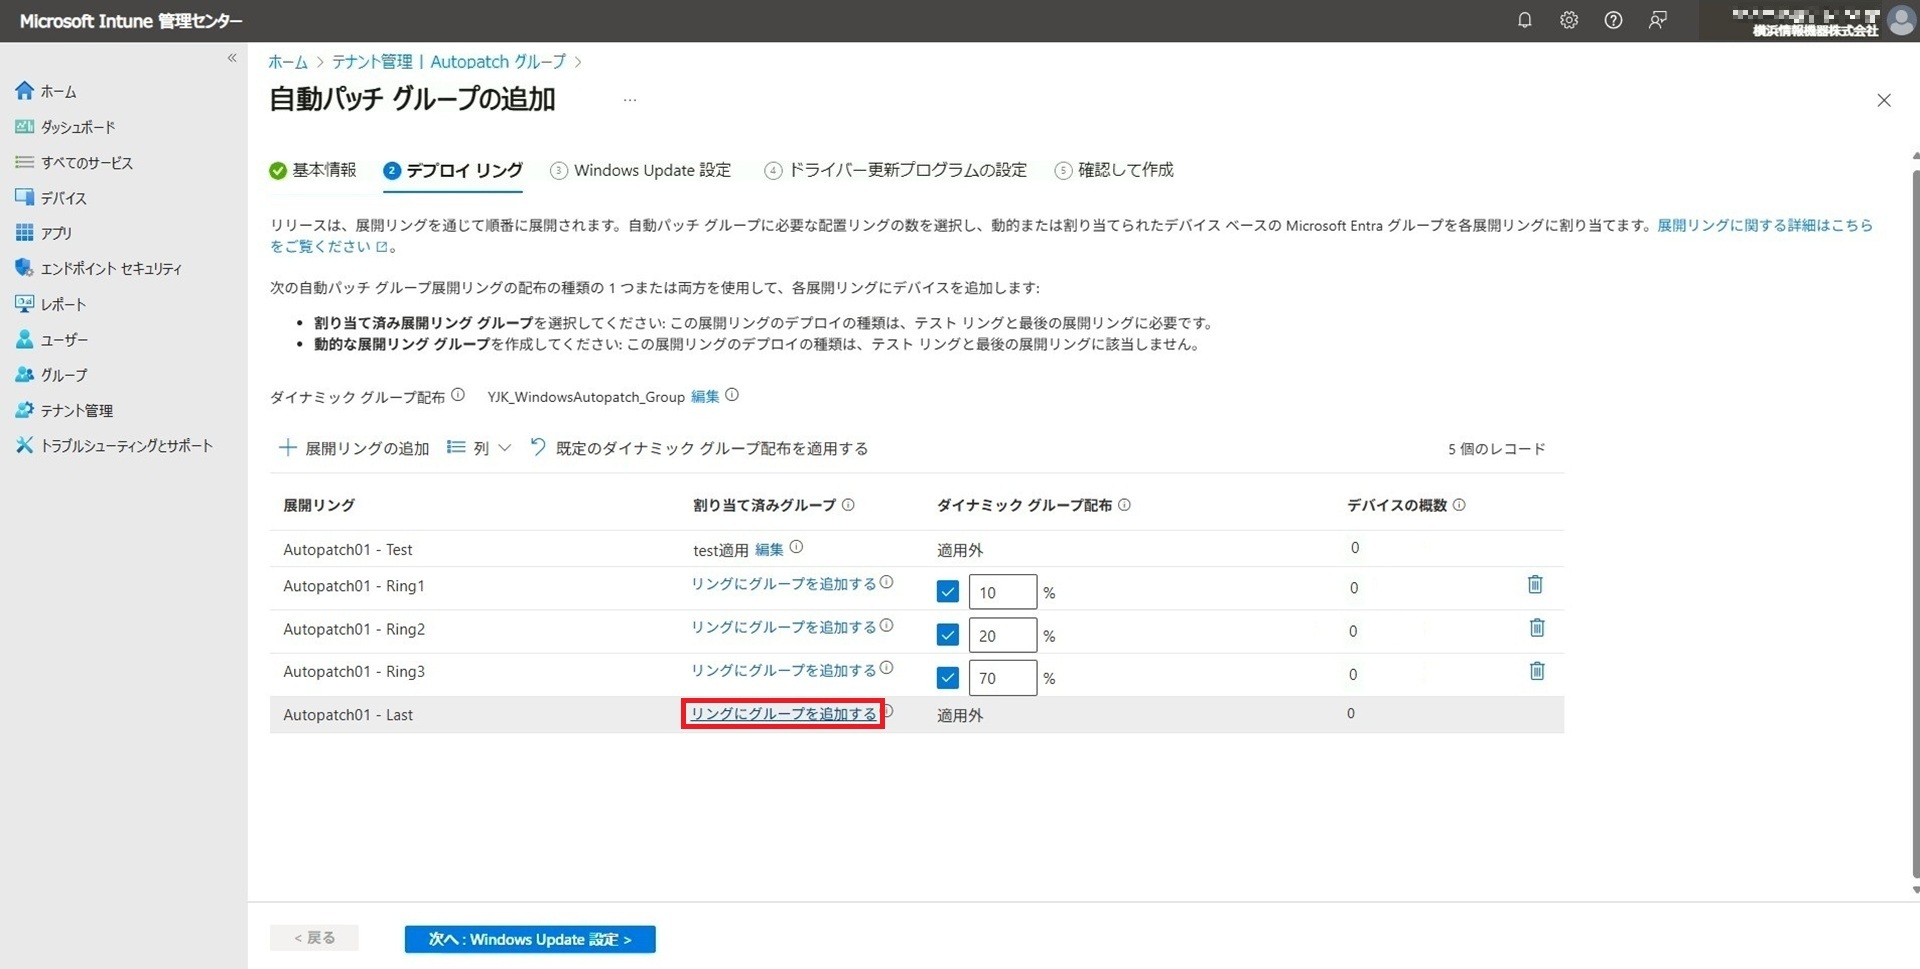
Task: Click info icon next to ダイナミック グループ配布 label
Action: [458, 395]
